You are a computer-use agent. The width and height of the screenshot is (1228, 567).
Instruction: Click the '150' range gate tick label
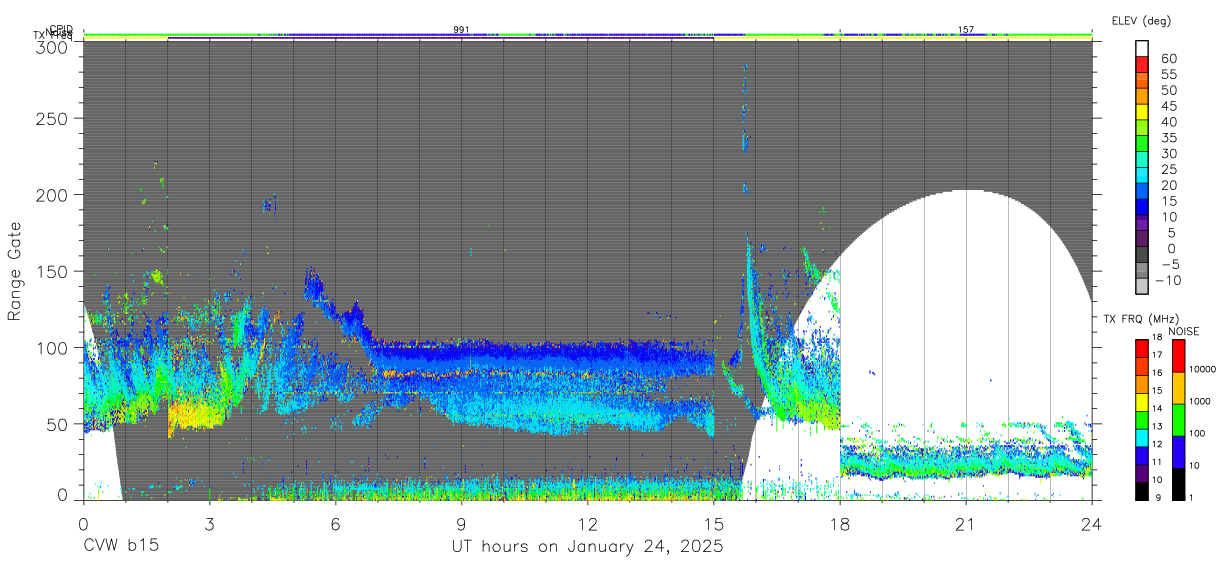[x=52, y=271]
